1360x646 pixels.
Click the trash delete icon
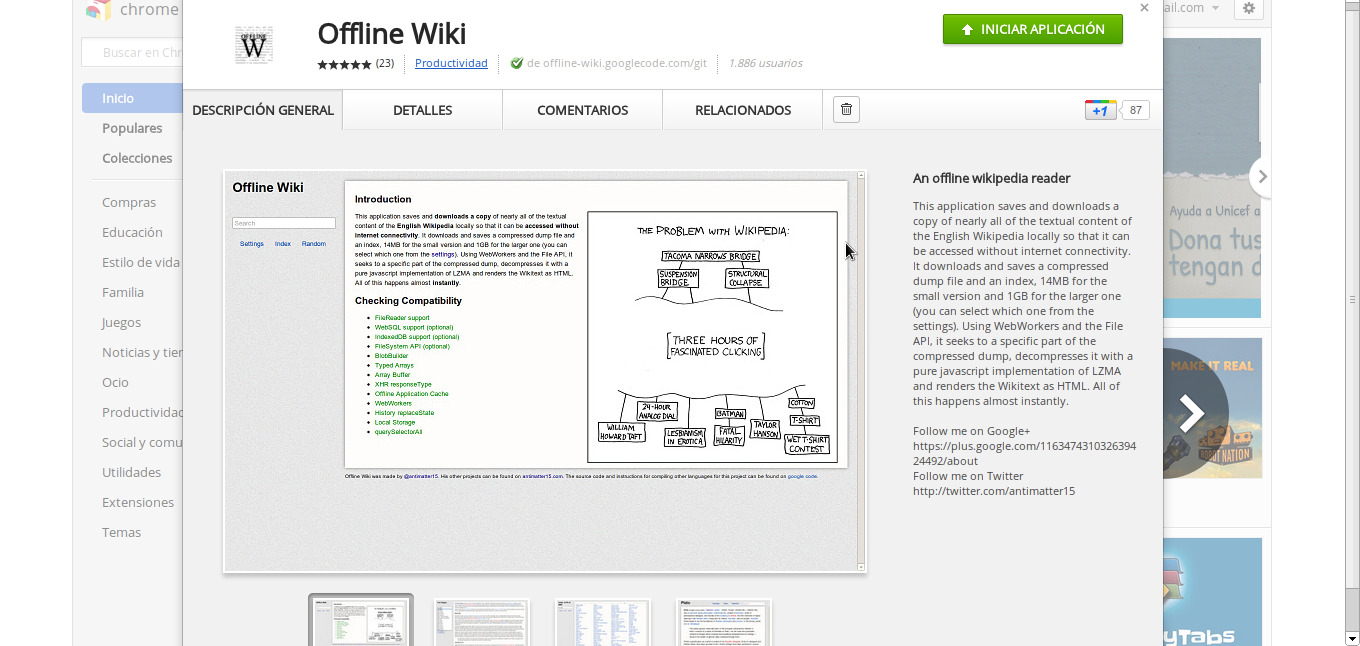point(845,109)
